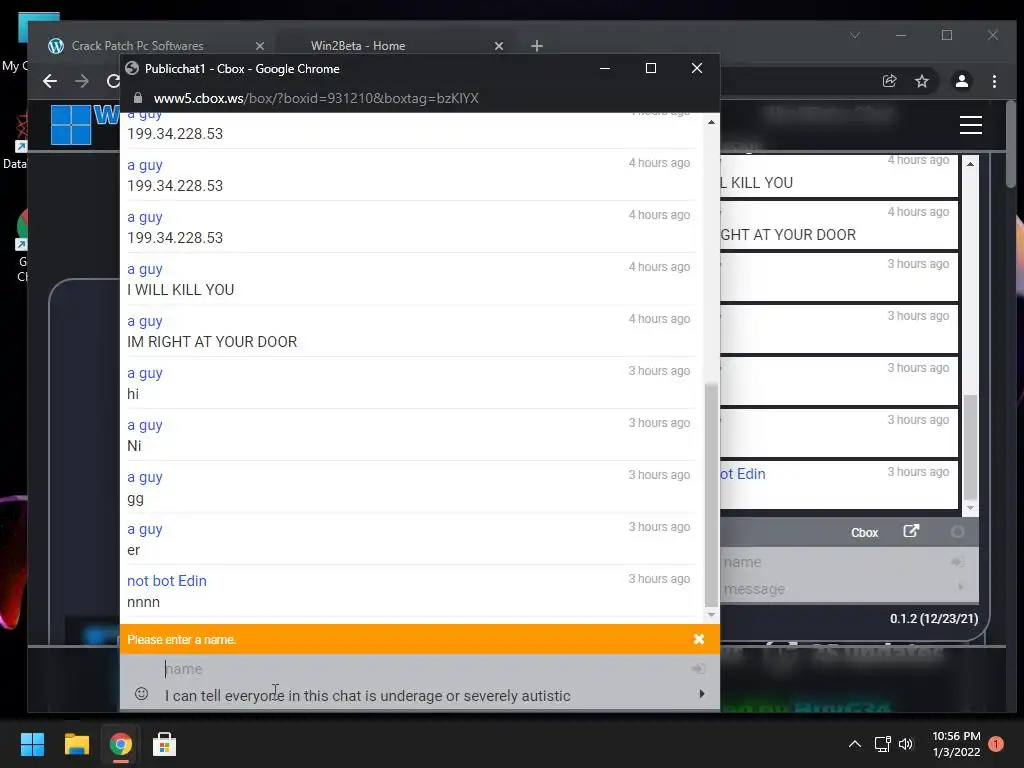Screen dimensions: 1024x768
Task: Click 'a guy' name above 'IM RIGHT AT YOUR DOOR'
Action: click(x=145, y=321)
